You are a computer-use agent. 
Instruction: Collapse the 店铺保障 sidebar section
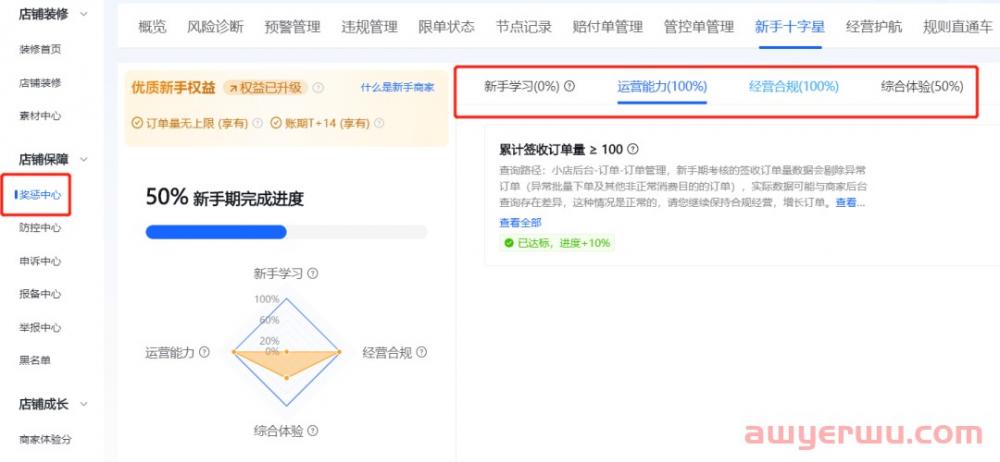click(x=83, y=159)
